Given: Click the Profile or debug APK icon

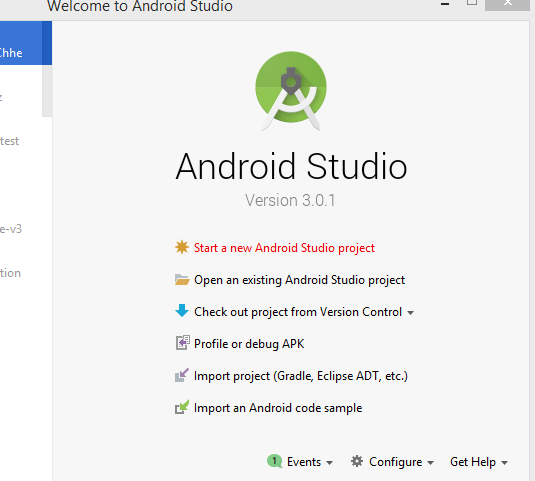Looking at the screenshot, I should (183, 342).
